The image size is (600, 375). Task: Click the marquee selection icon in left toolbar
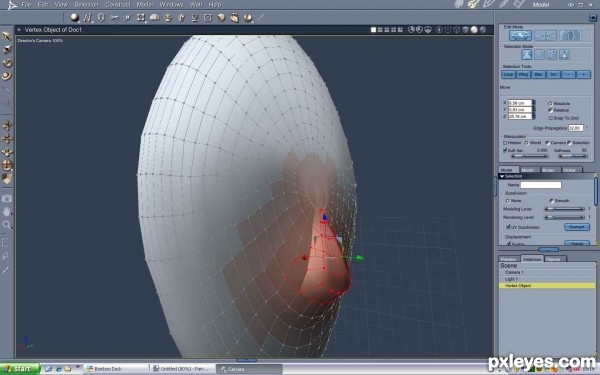pyautogui.click(x=5, y=243)
